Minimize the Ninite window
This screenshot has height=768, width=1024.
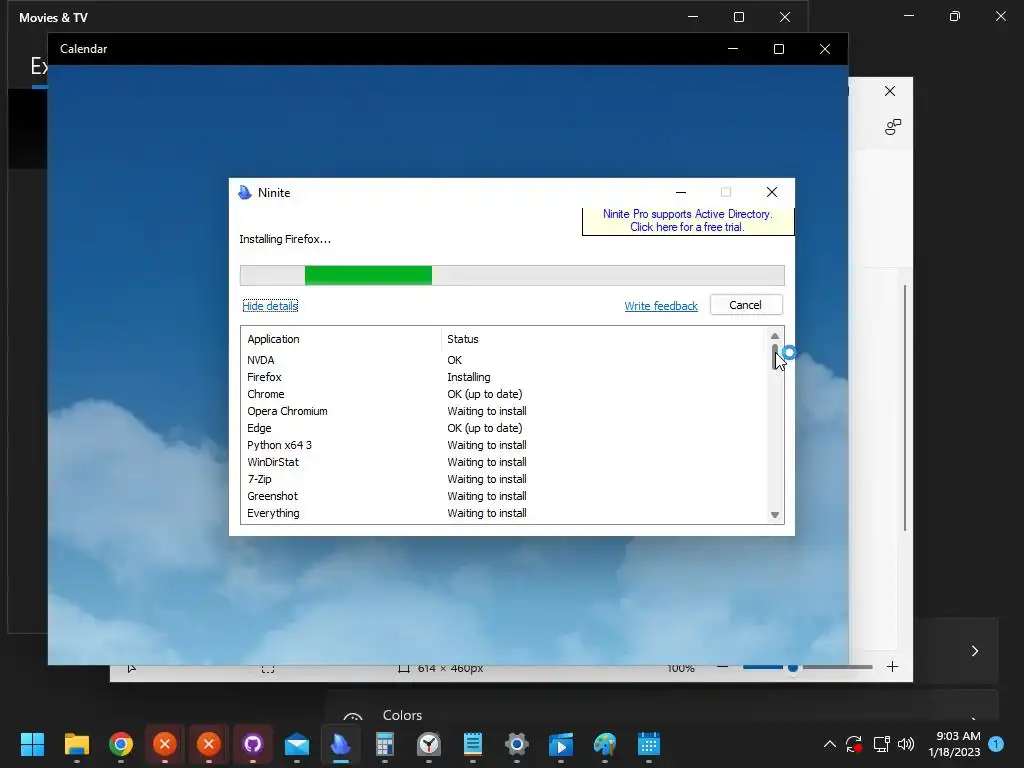pos(680,192)
